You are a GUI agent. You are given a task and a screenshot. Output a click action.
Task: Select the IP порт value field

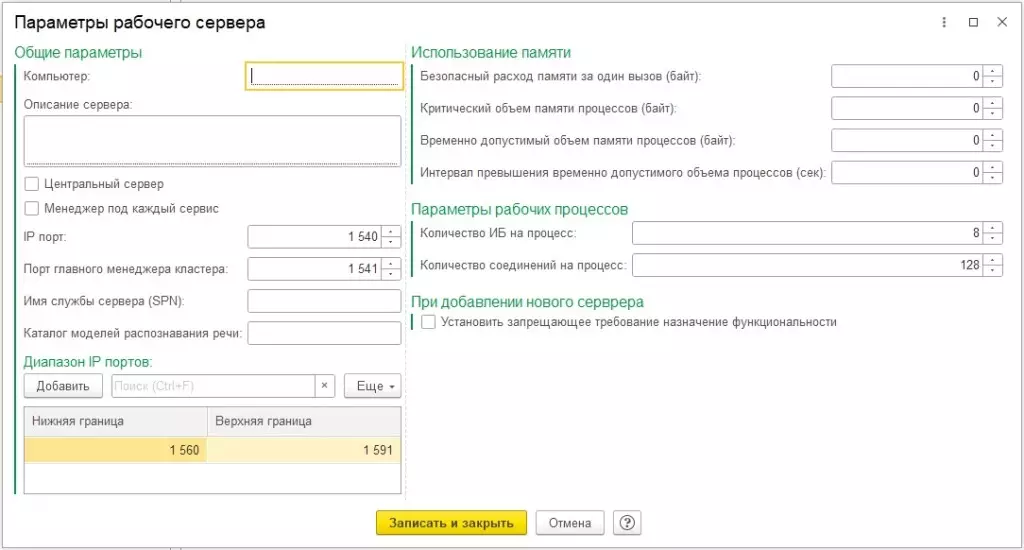click(x=316, y=236)
